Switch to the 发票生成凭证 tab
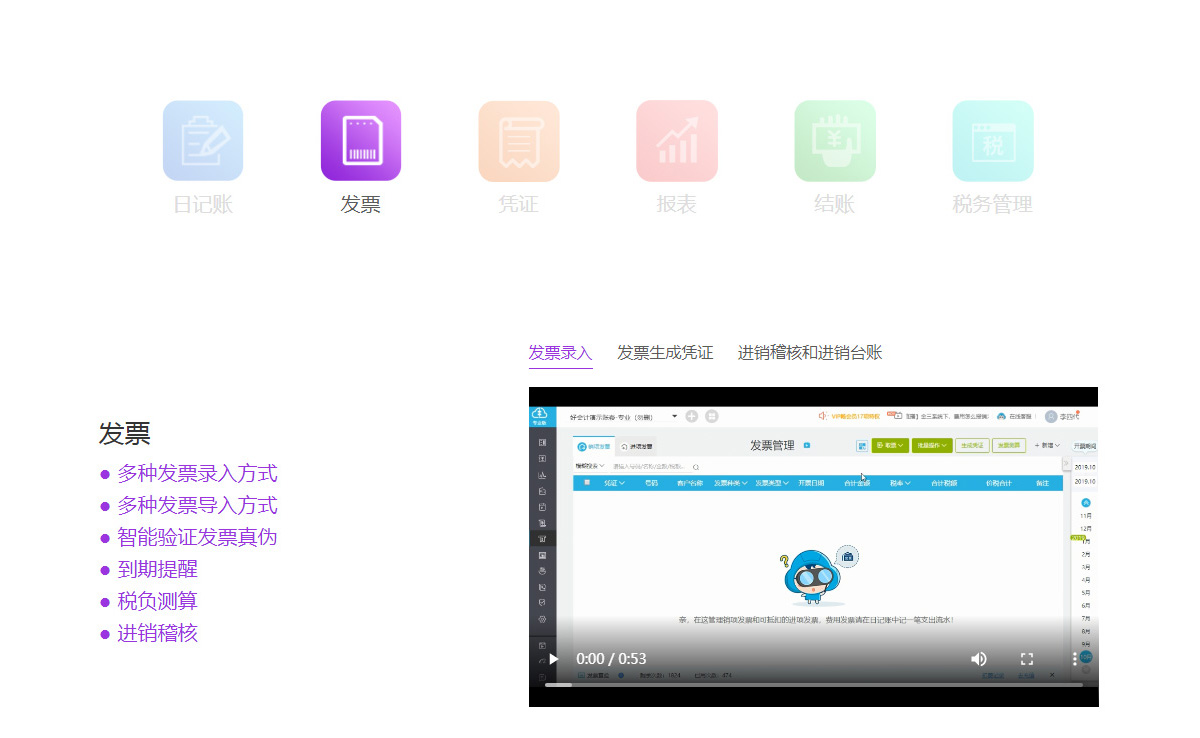Image resolution: width=1200 pixels, height=738 pixels. click(x=665, y=352)
